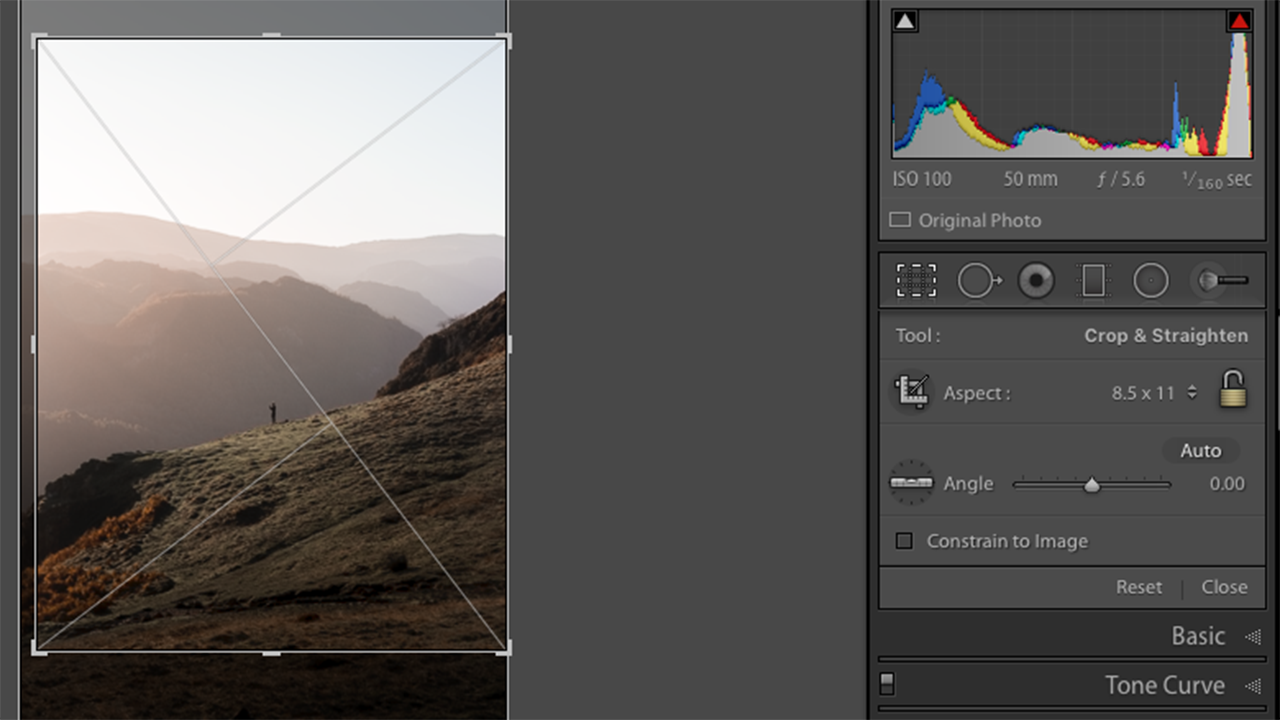The image size is (1280, 720).
Task: Click the Auto angle button
Action: [x=1200, y=451]
